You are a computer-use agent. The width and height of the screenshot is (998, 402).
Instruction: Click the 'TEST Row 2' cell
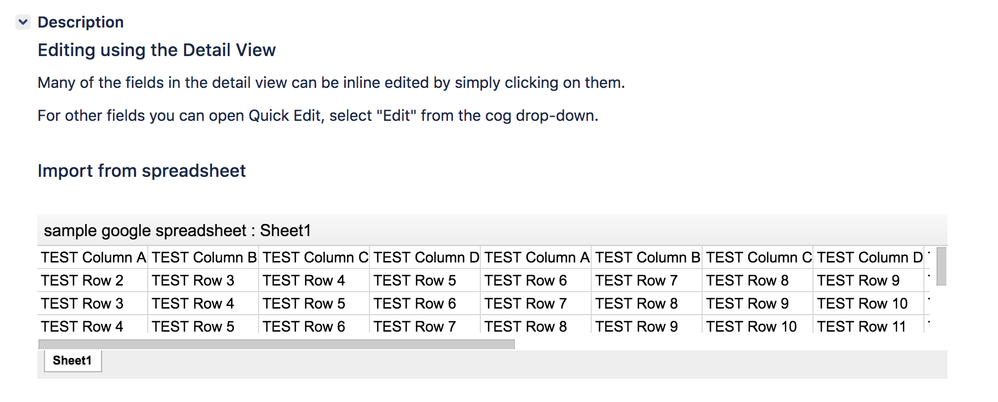click(83, 281)
